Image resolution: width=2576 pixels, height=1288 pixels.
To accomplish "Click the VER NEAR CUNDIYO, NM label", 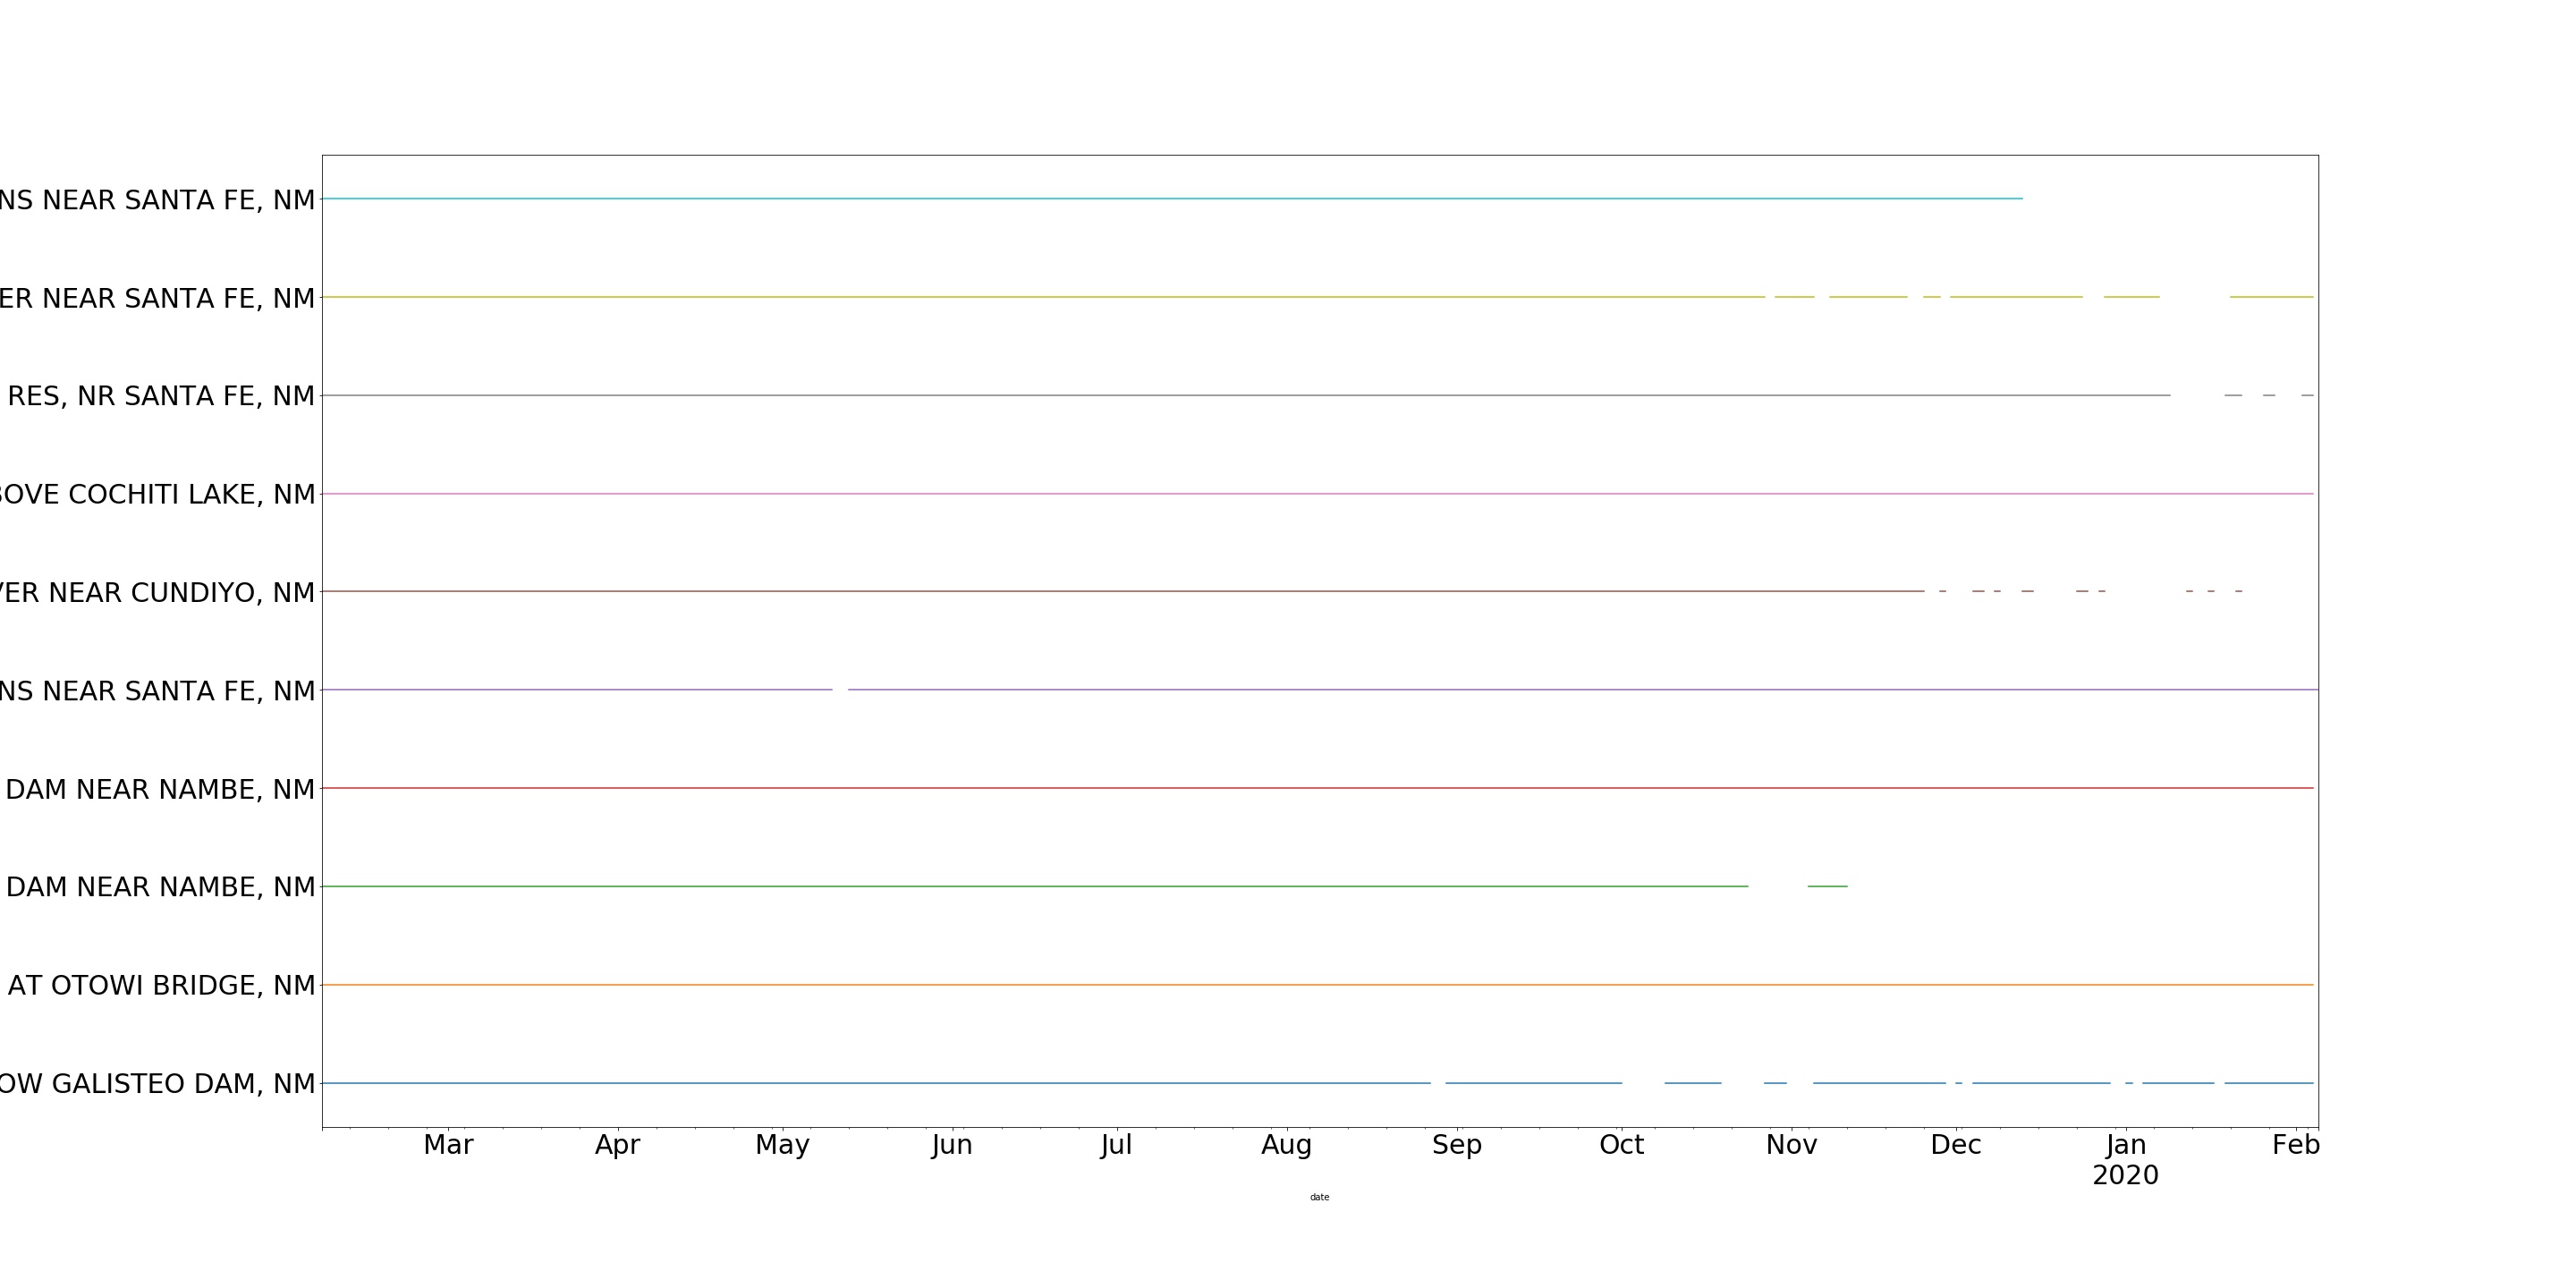I will [157, 593].
